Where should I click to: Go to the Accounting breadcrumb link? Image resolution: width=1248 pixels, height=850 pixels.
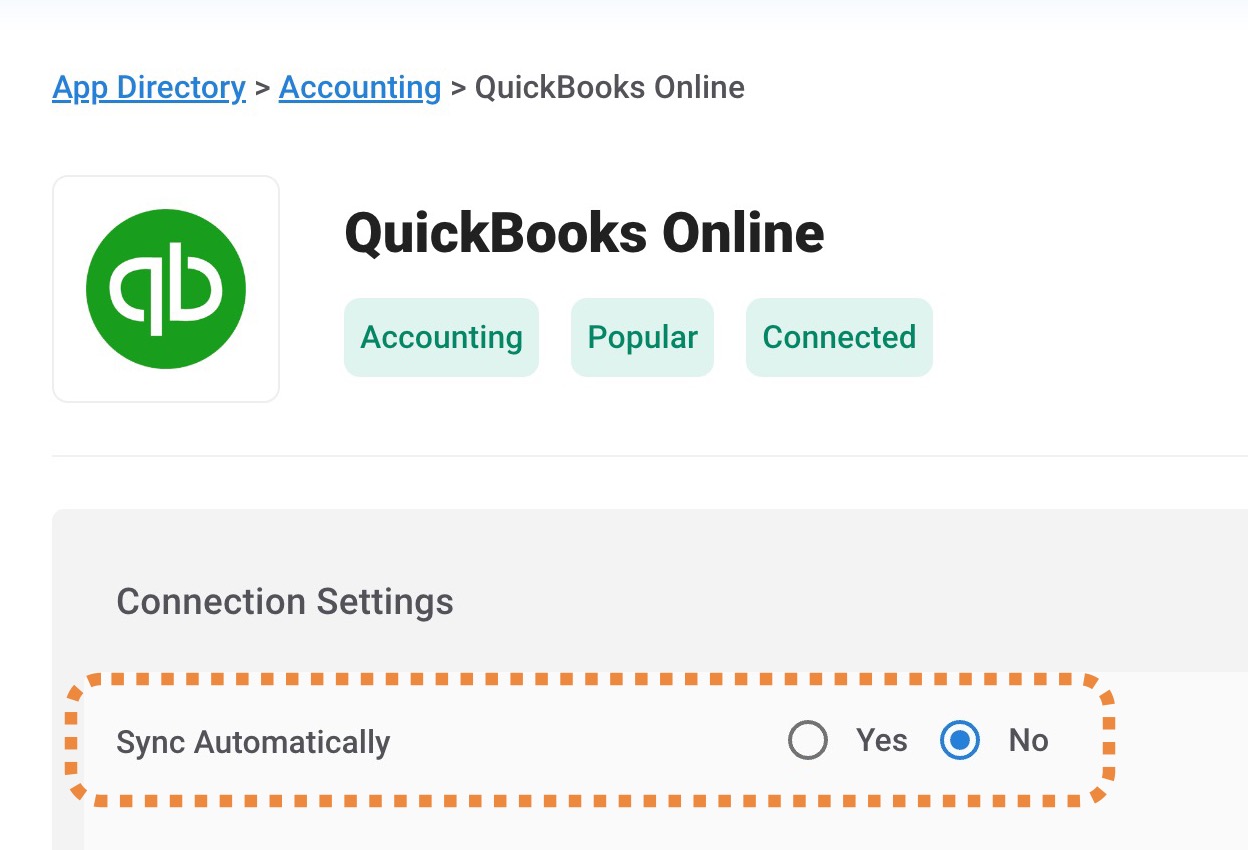tap(360, 88)
